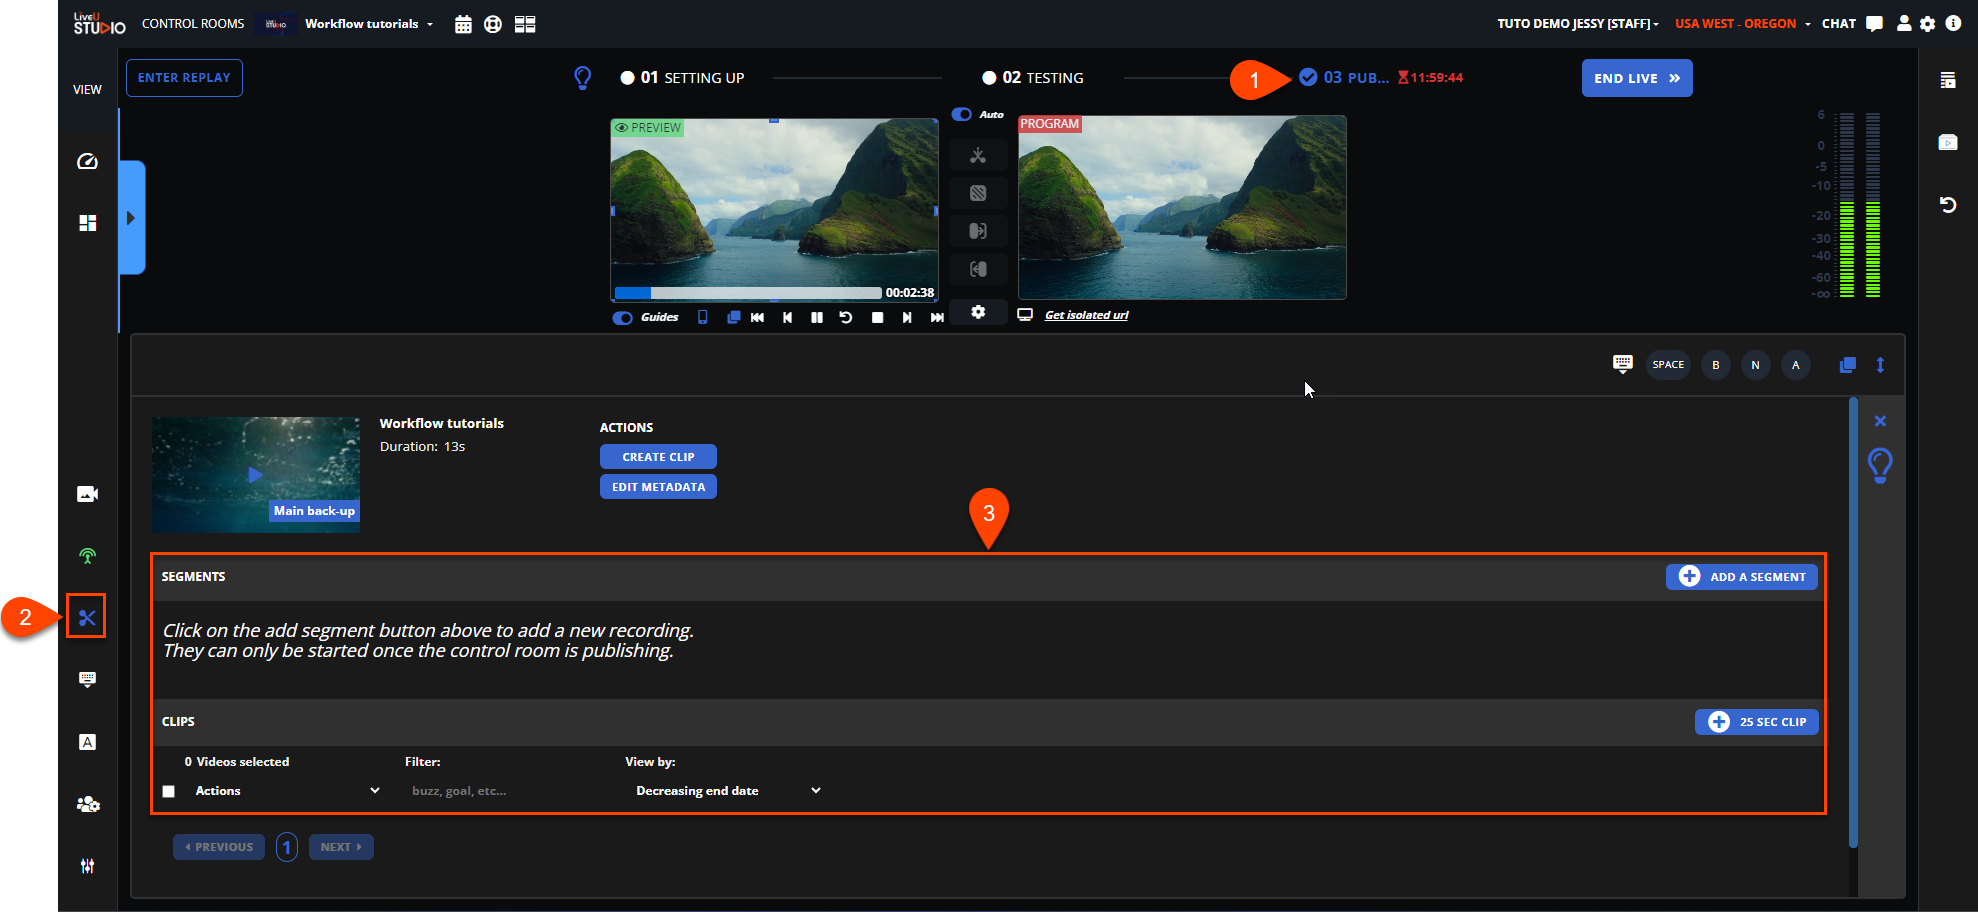
Task: Pause the preview playback
Action: (817, 317)
